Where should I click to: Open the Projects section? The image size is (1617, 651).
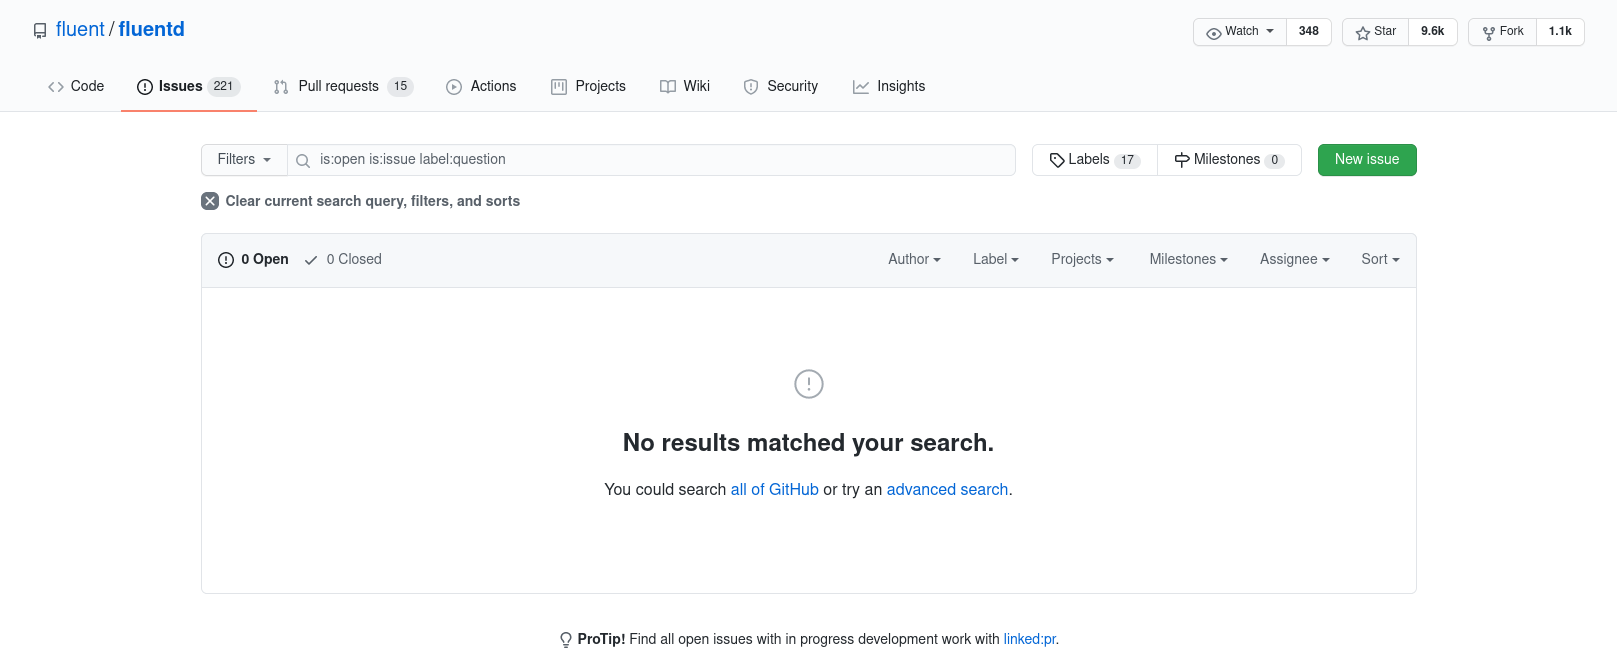[588, 86]
